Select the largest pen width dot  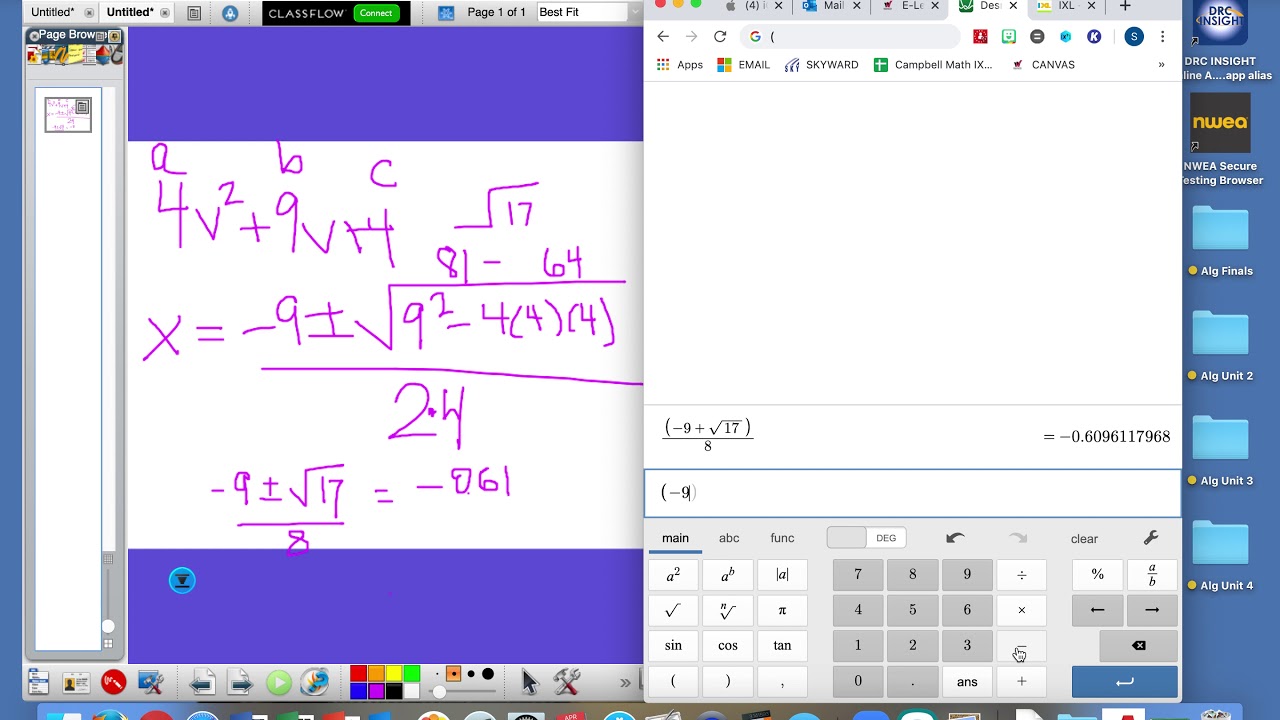tap(488, 674)
